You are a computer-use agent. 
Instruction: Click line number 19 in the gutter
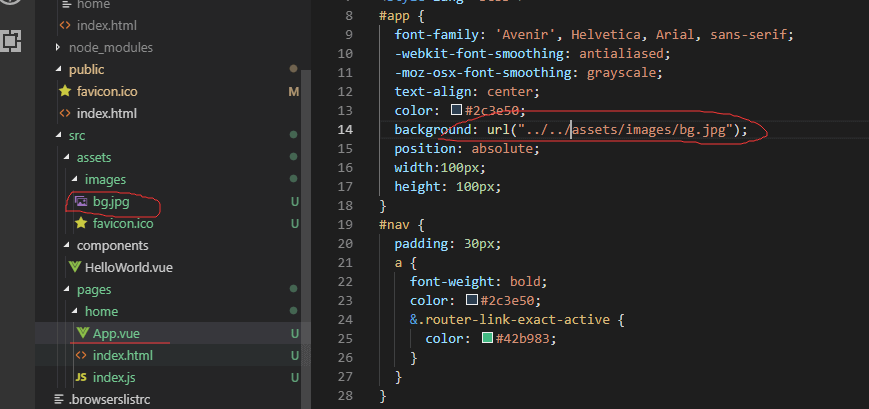click(x=345, y=225)
